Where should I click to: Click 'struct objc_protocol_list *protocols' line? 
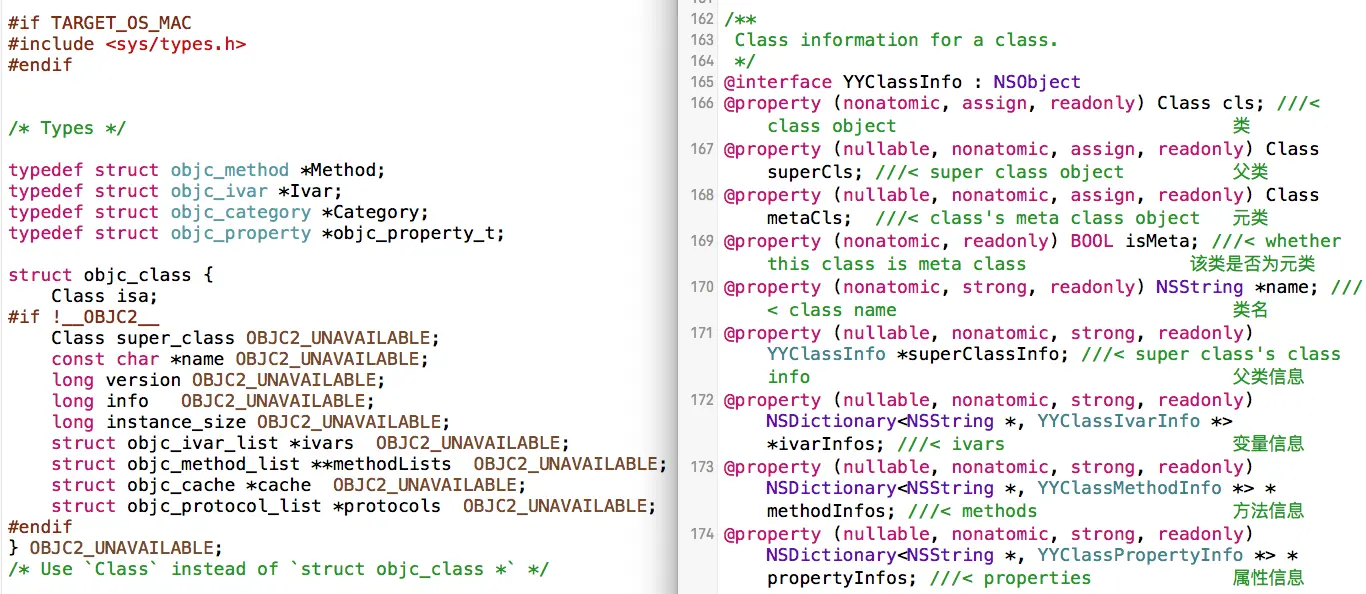[x=246, y=506]
